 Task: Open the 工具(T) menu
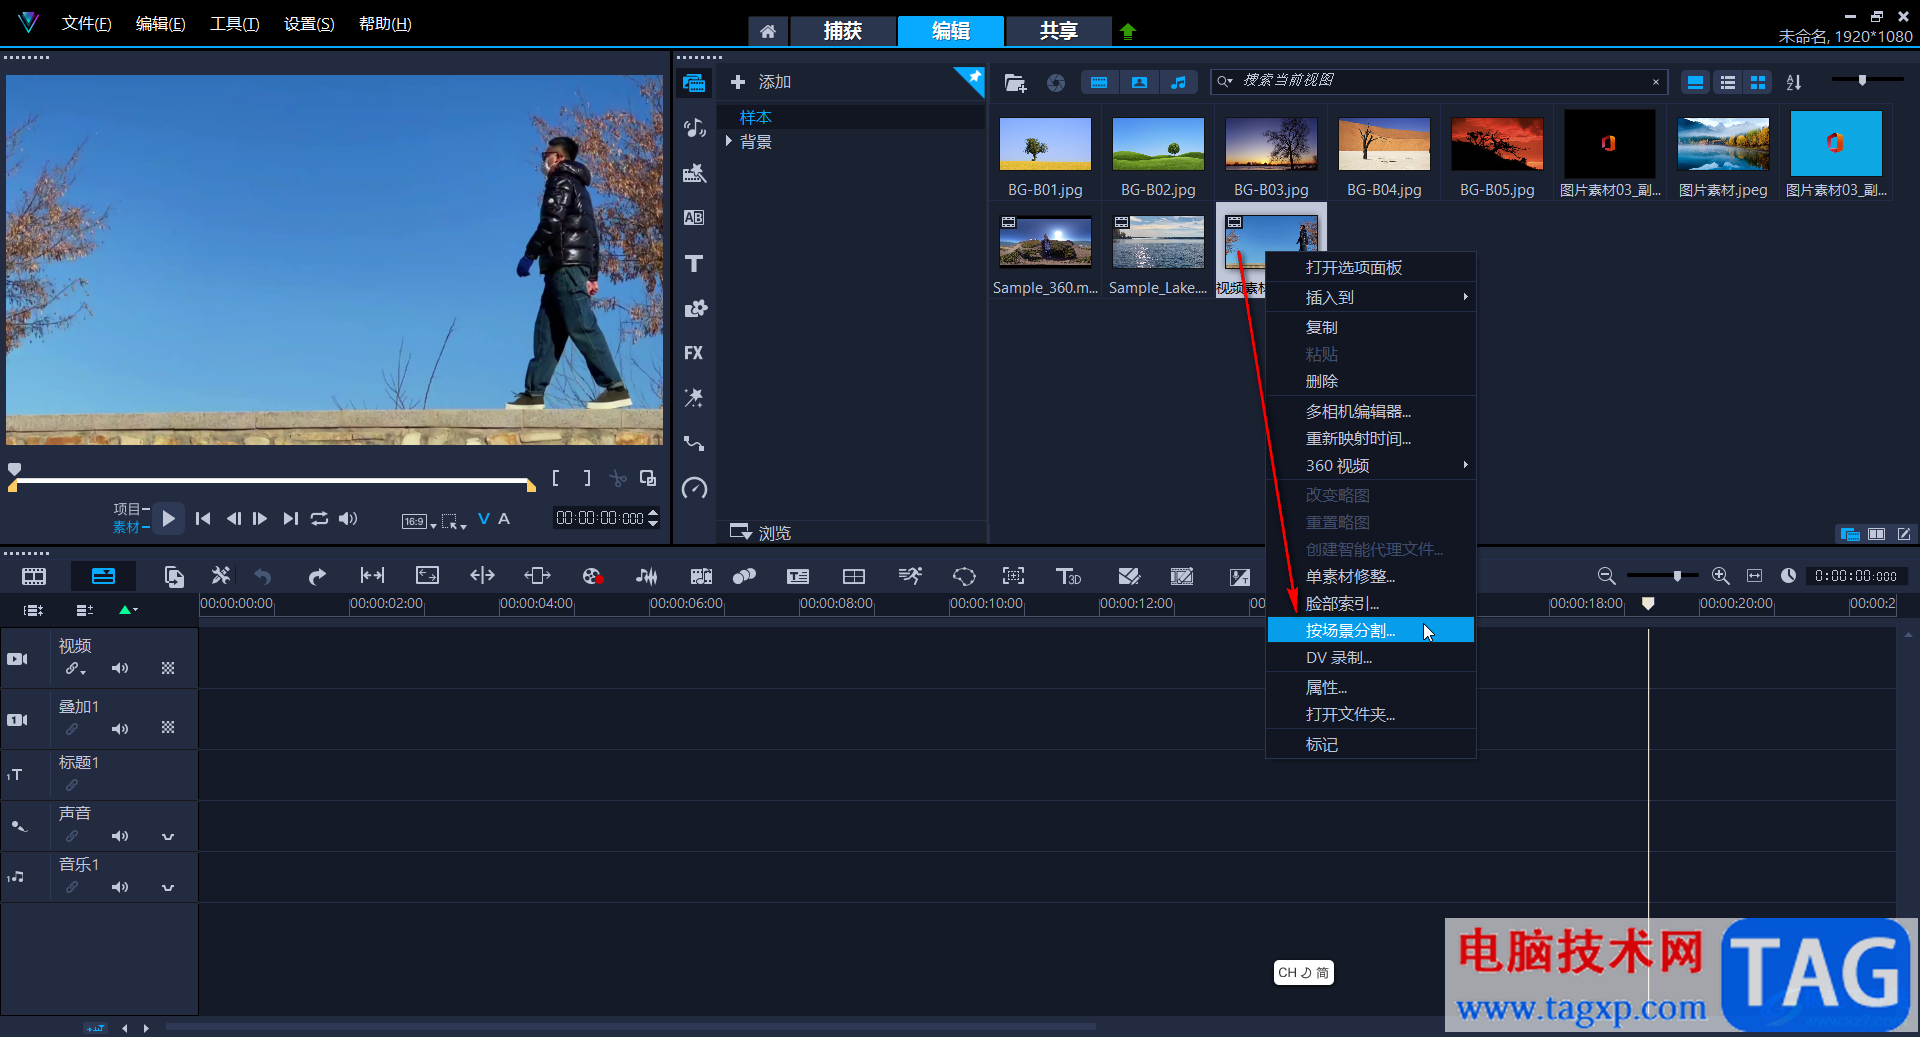[234, 24]
